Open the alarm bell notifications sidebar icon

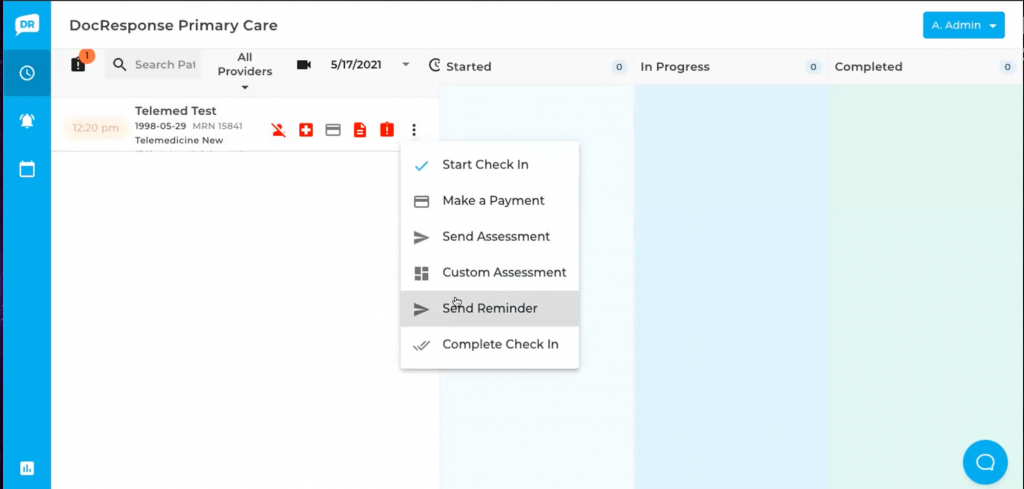[x=27, y=121]
